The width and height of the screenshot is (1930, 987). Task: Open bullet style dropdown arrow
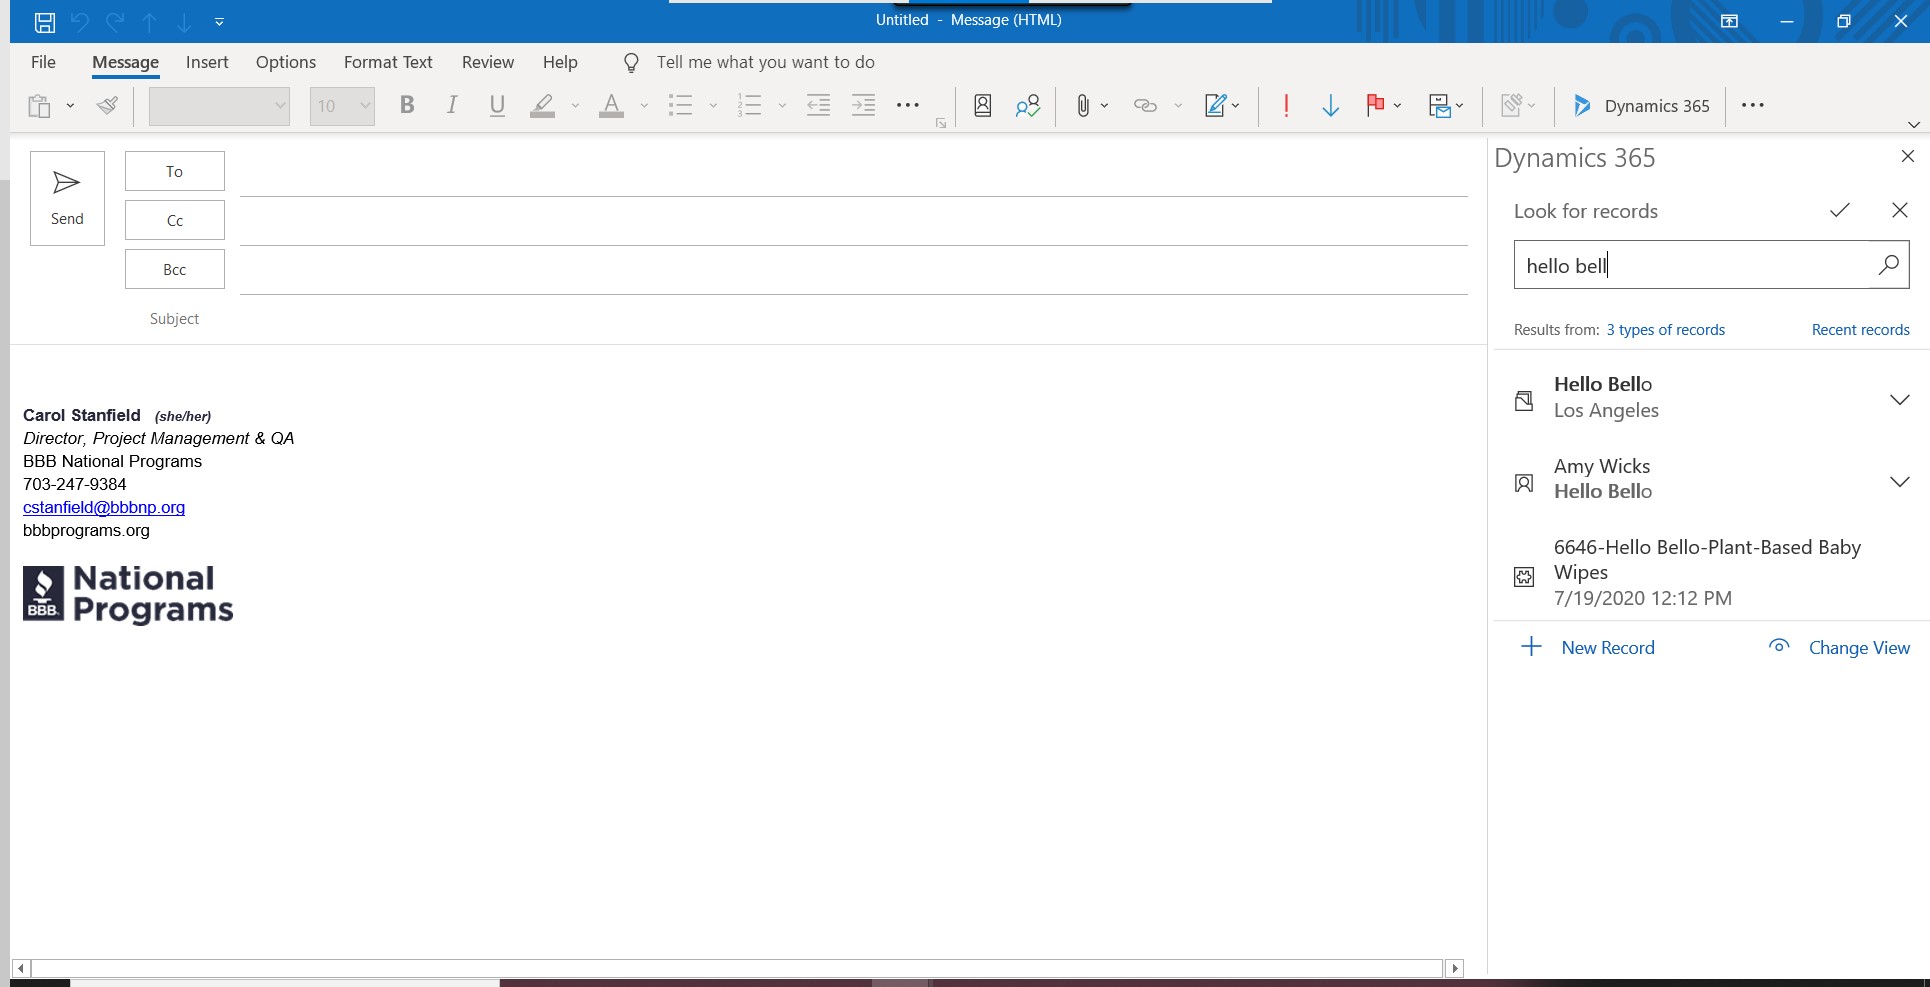click(x=713, y=105)
